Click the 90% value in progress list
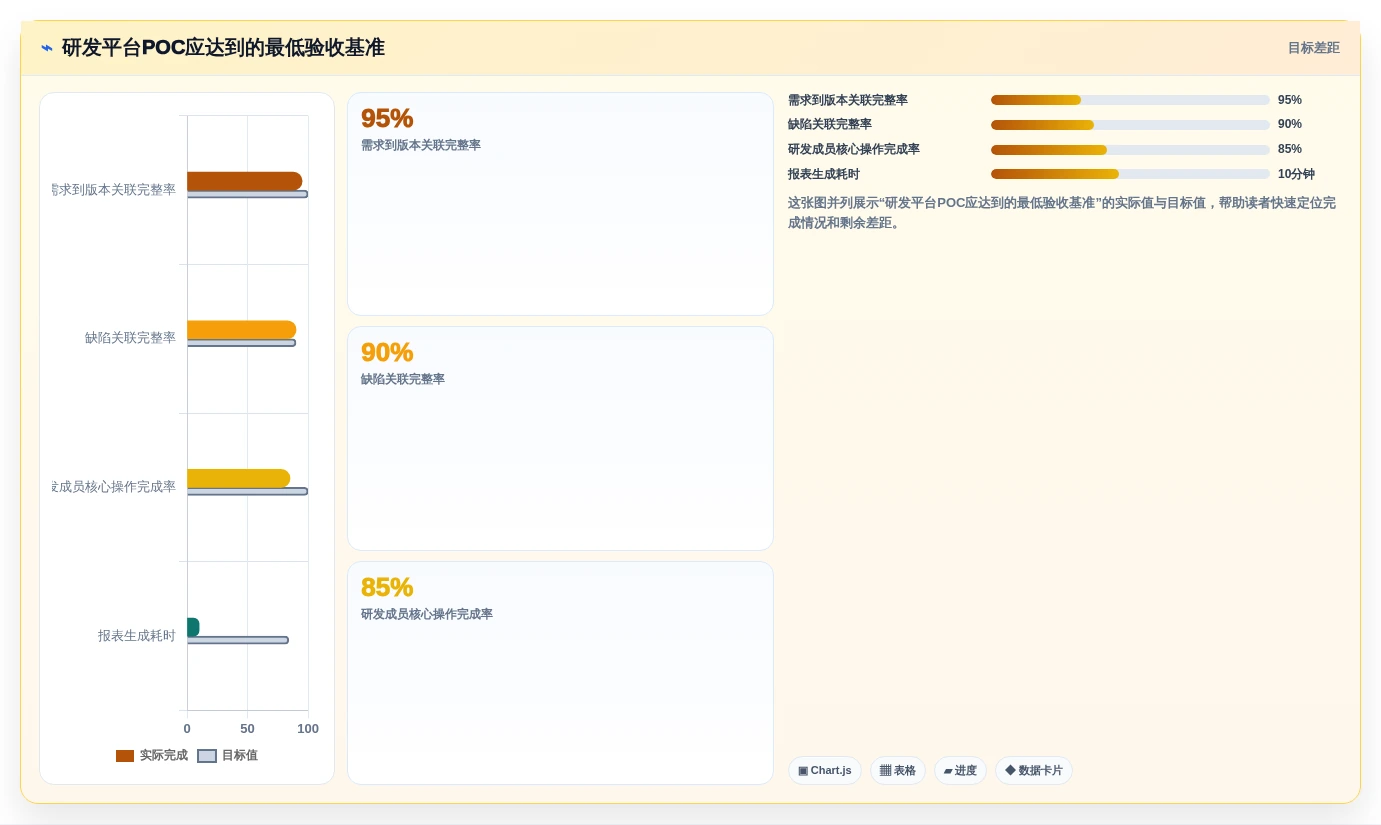 1290,124
